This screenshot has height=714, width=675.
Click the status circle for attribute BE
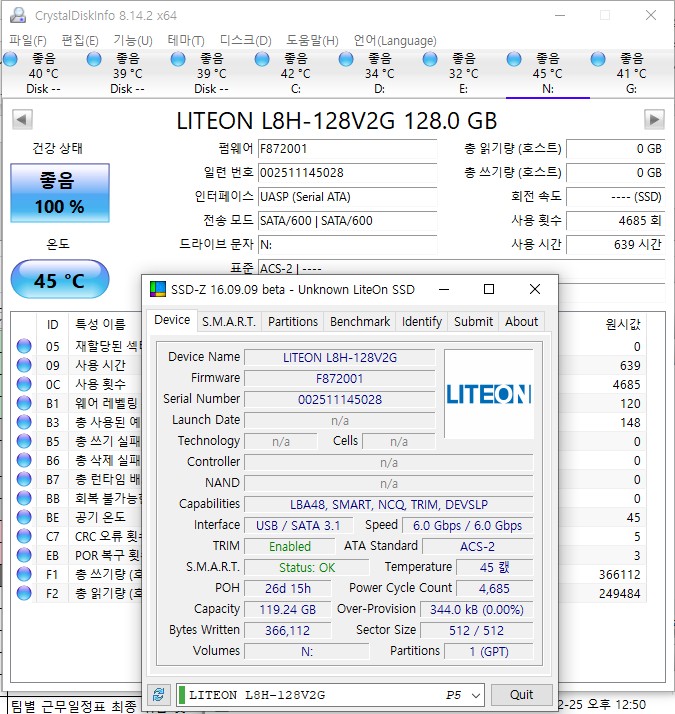coord(24,517)
